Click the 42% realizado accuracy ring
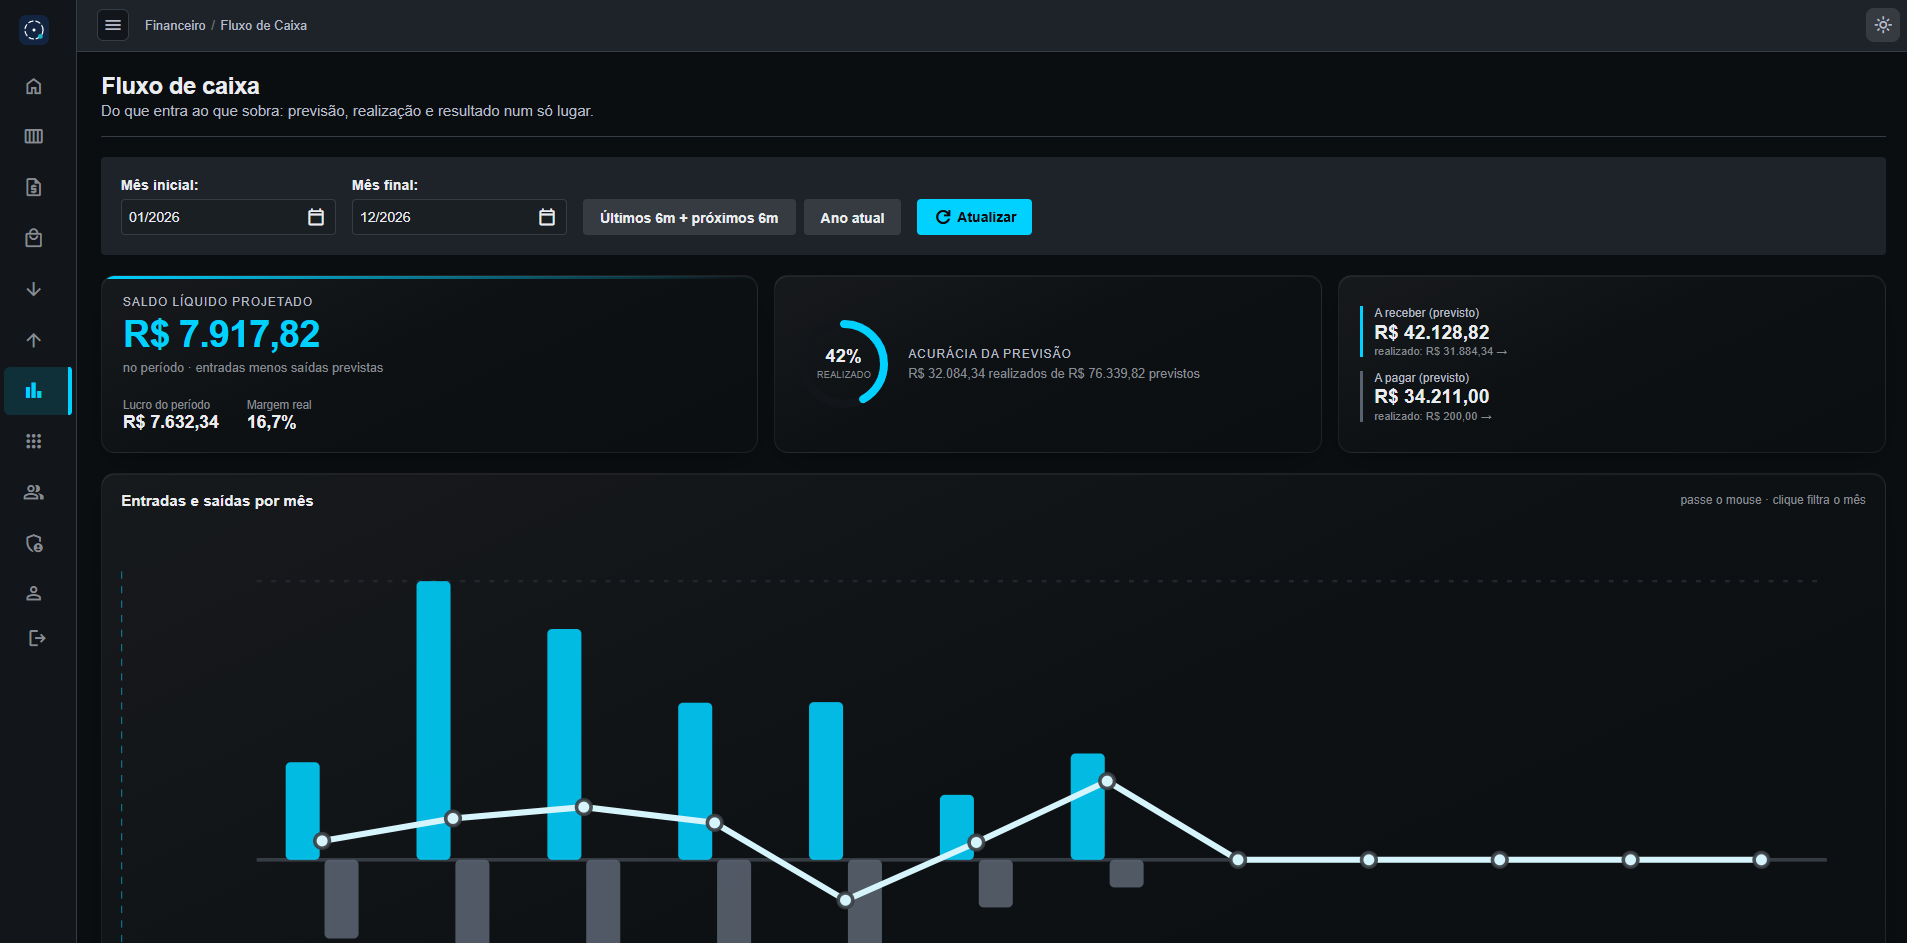Image resolution: width=1907 pixels, height=943 pixels. click(x=844, y=362)
